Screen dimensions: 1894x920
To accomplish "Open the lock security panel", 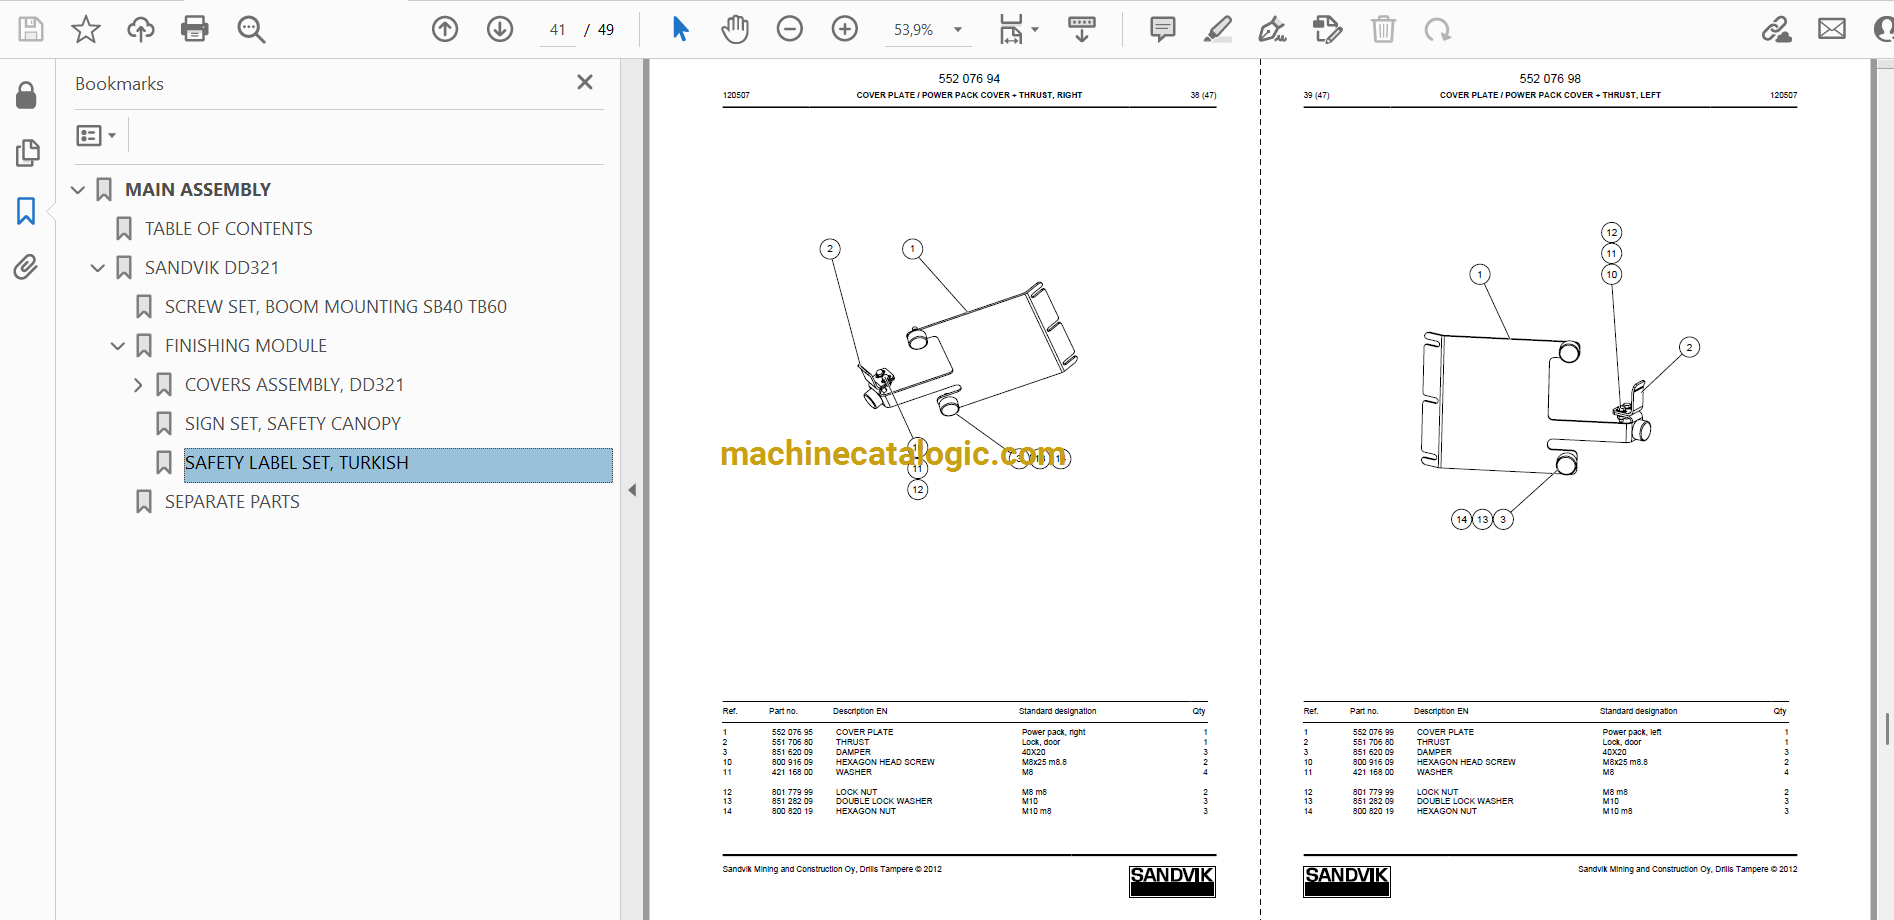I will (26, 95).
